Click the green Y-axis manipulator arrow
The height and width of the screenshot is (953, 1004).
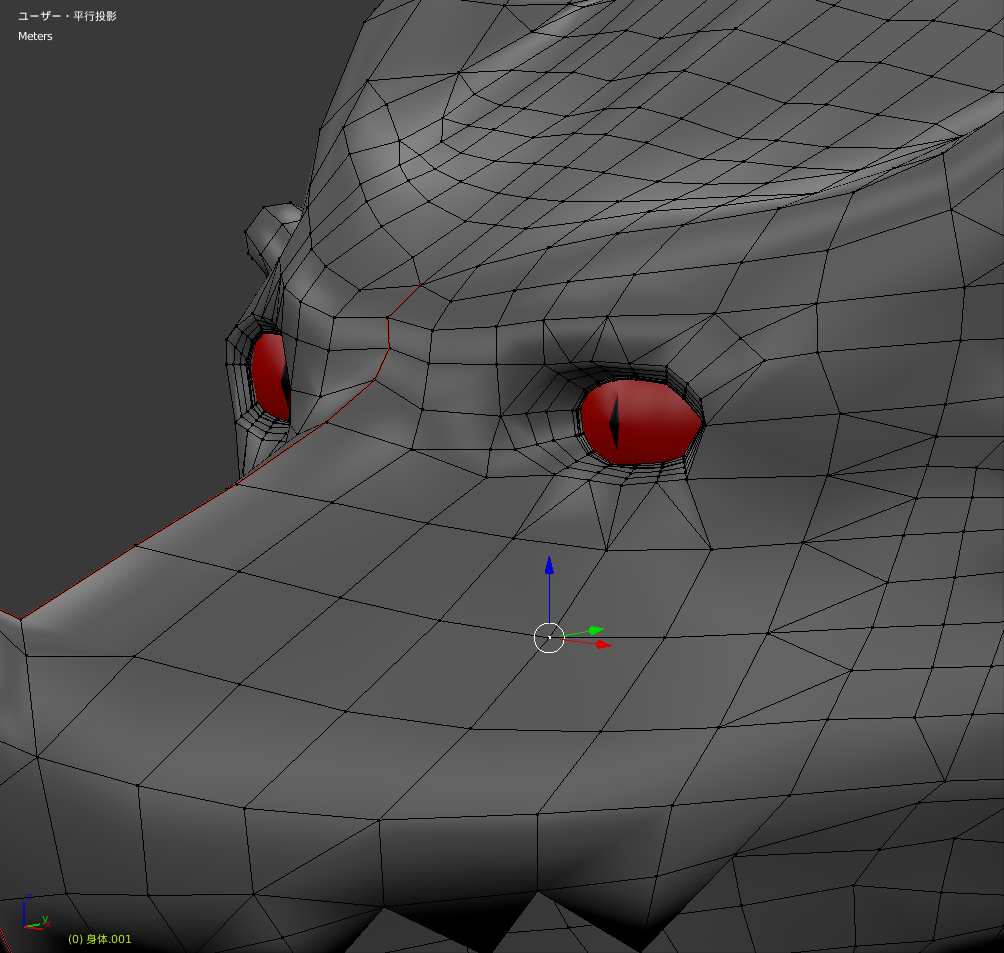[x=595, y=630]
